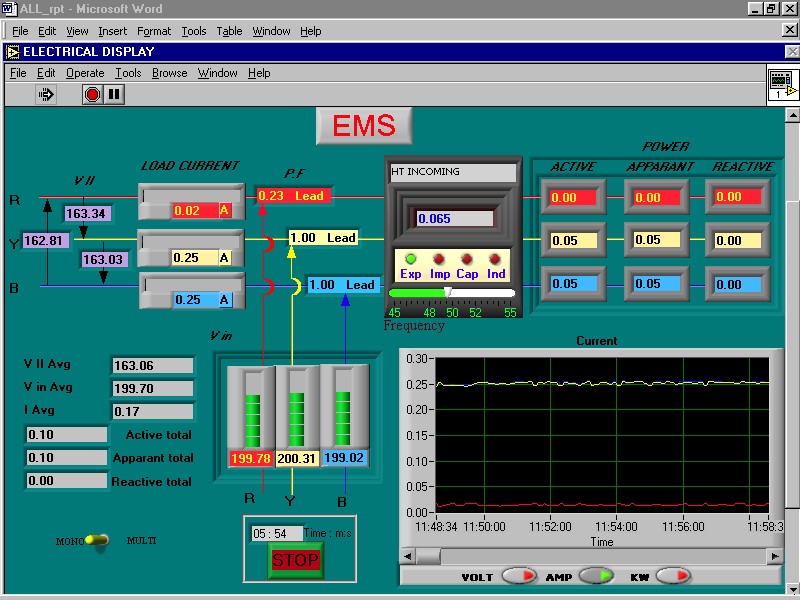The width and height of the screenshot is (800, 600).
Task: Click the Current chart's scrollbar left arrow
Action: [408, 556]
